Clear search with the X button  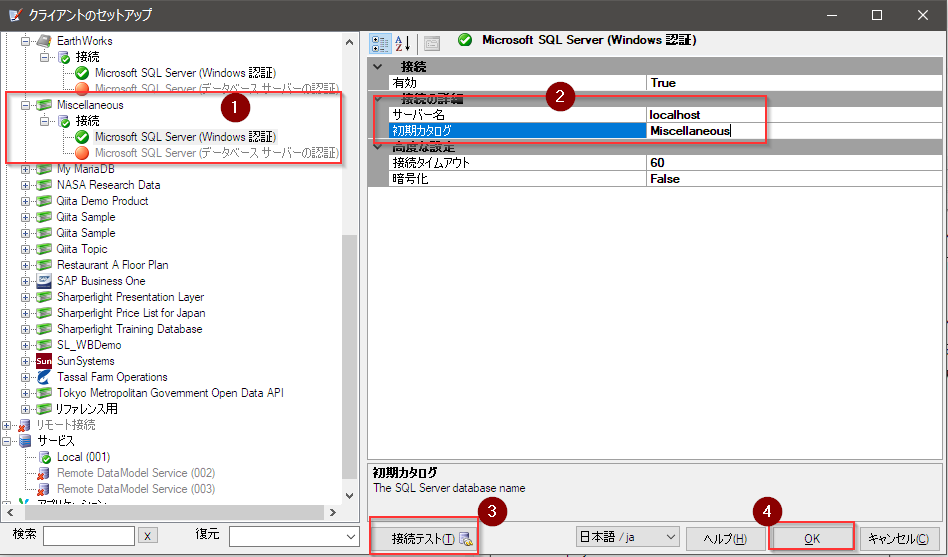point(148,535)
